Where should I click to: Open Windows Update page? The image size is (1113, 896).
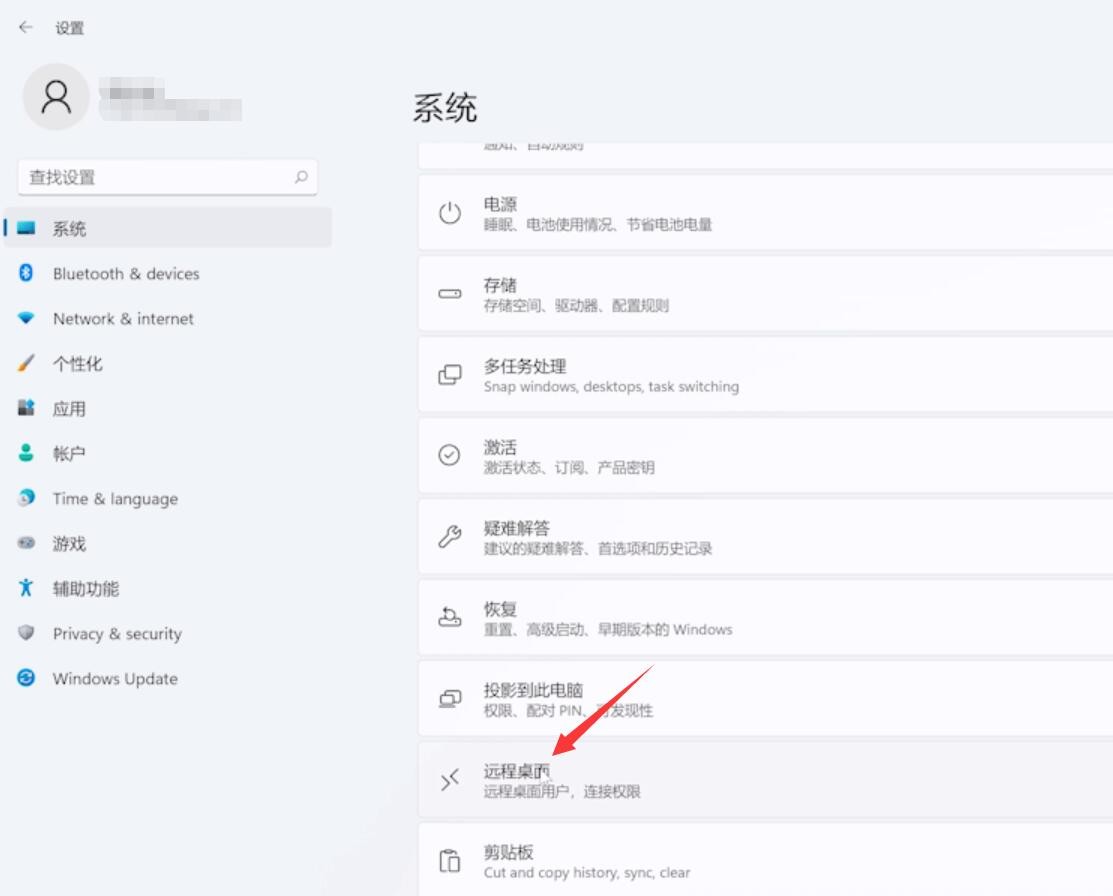115,679
